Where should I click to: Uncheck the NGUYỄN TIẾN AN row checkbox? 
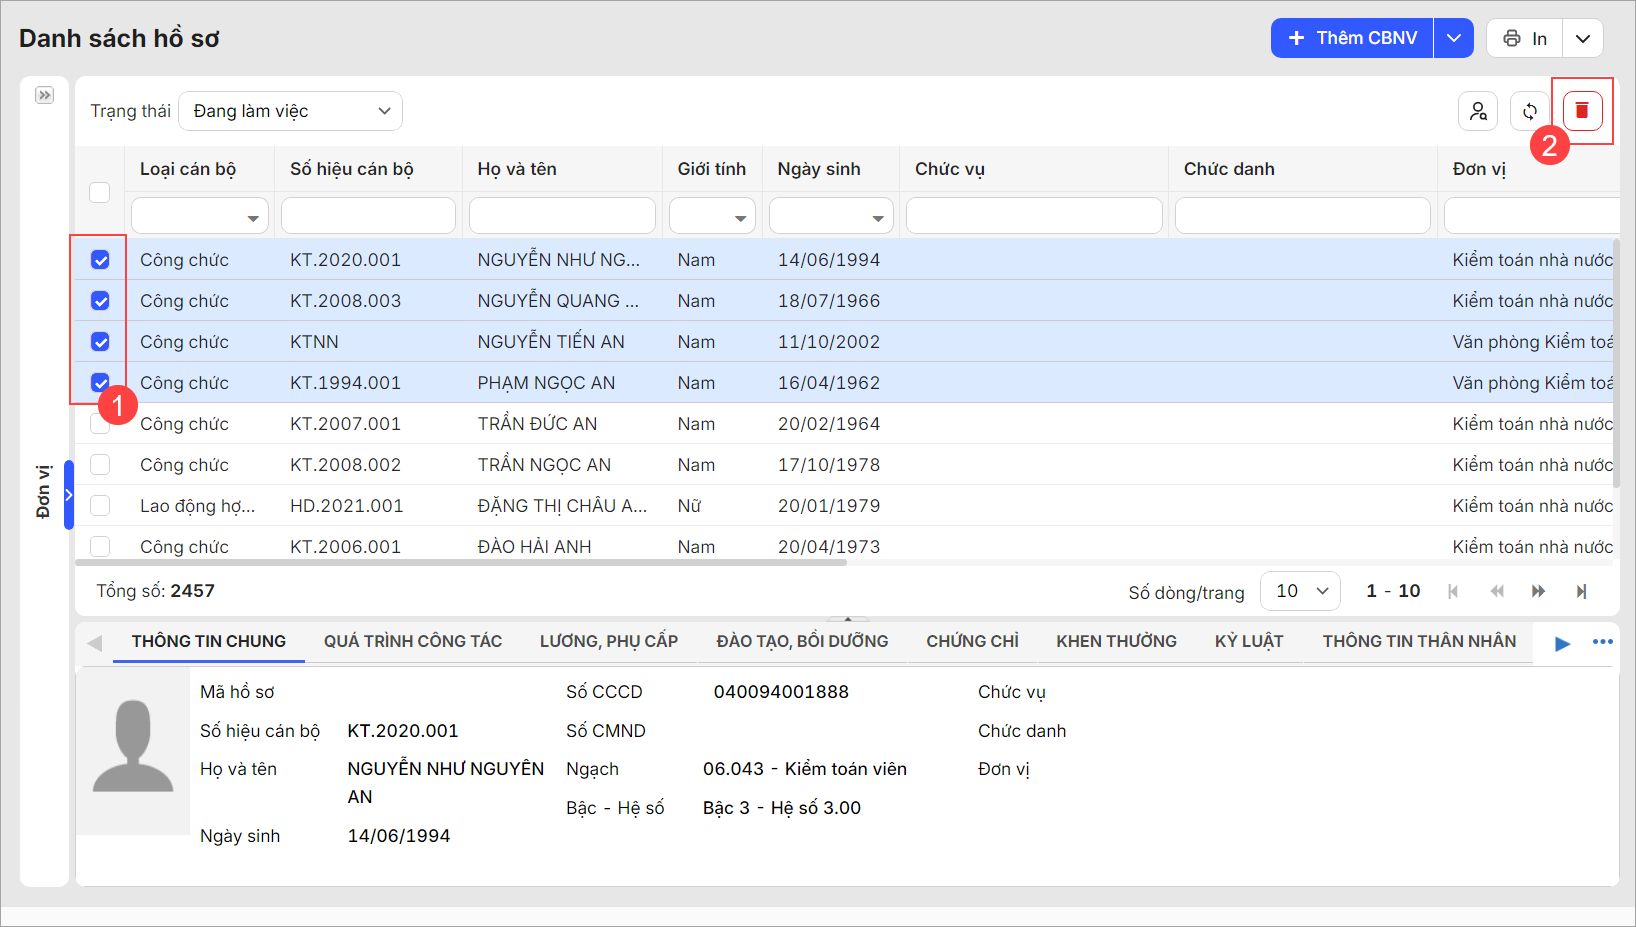tap(100, 342)
